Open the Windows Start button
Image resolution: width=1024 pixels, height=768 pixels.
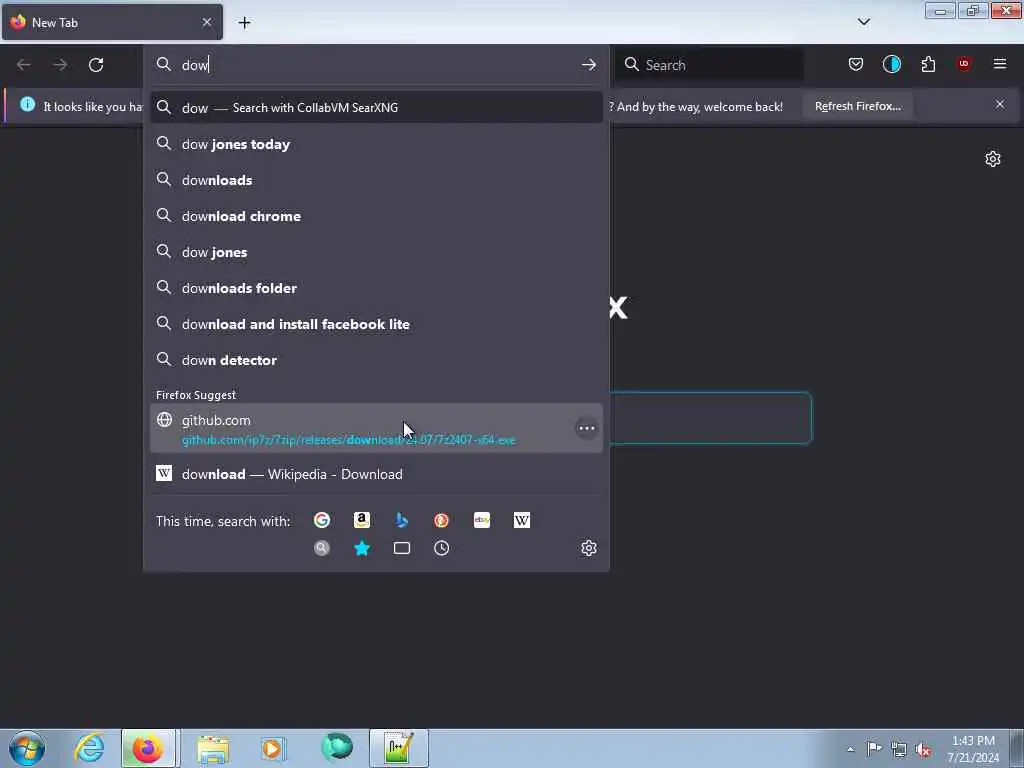[x=27, y=748]
